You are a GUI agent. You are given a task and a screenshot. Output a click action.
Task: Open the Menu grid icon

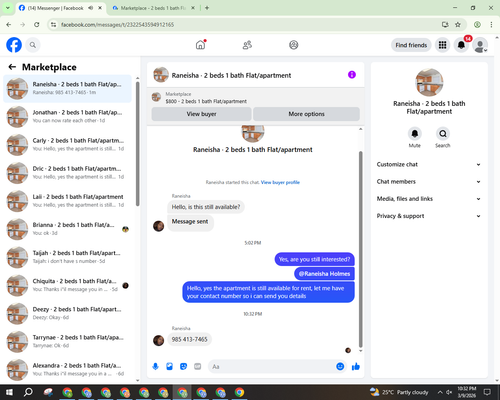point(442,45)
